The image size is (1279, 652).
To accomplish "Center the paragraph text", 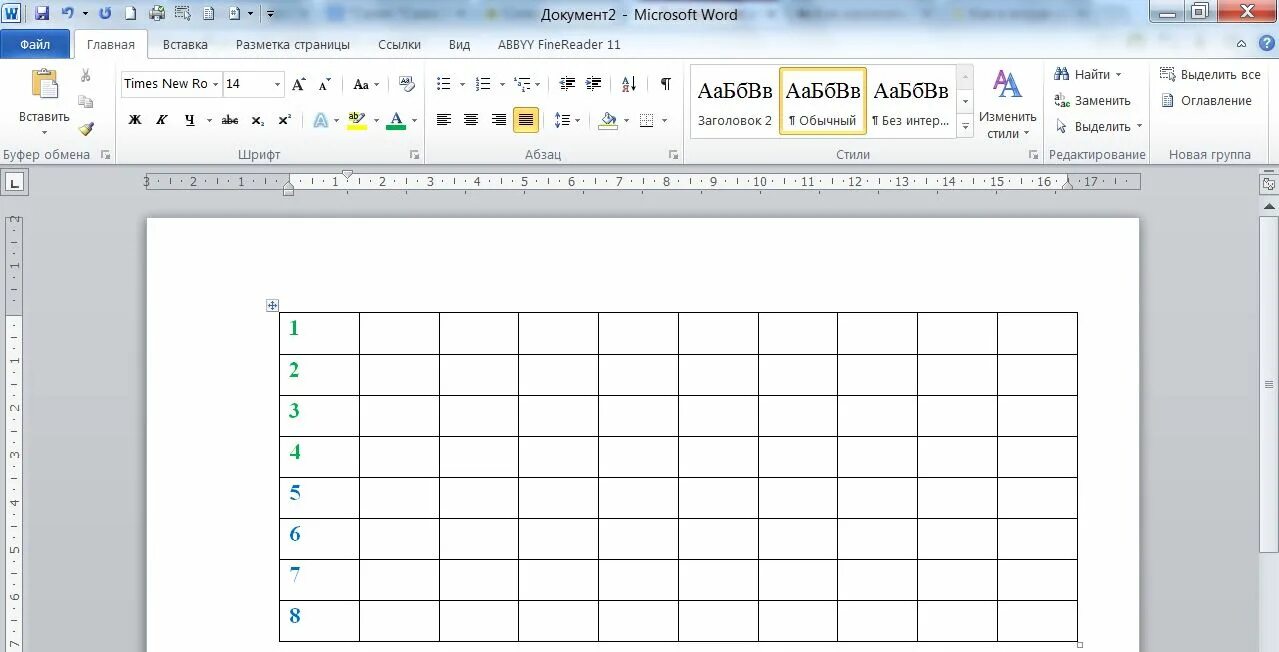I will click(x=471, y=120).
